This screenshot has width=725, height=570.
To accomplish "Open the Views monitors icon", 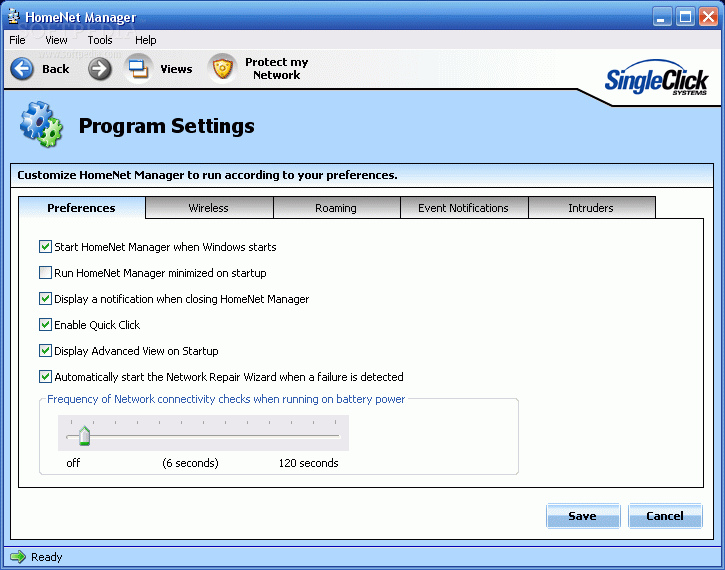I will (x=138, y=69).
